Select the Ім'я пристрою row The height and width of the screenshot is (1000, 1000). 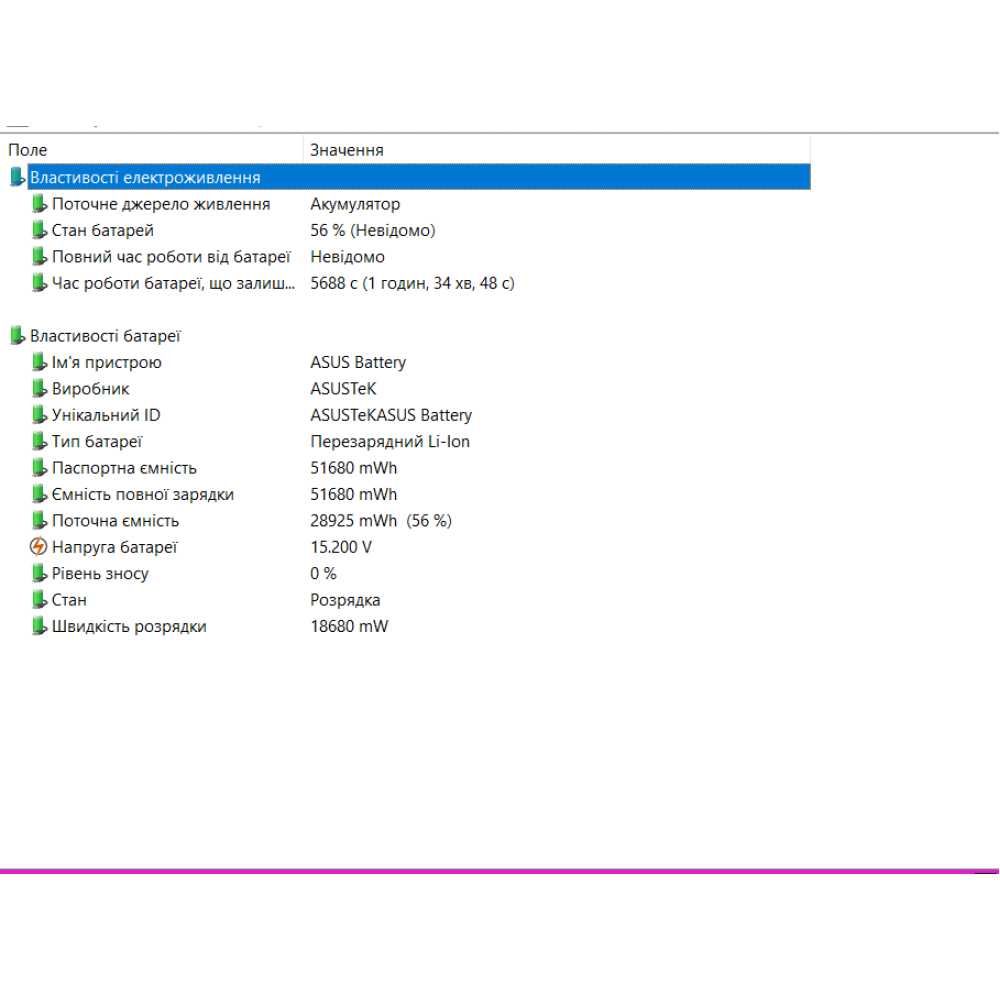pyautogui.click(x=106, y=362)
